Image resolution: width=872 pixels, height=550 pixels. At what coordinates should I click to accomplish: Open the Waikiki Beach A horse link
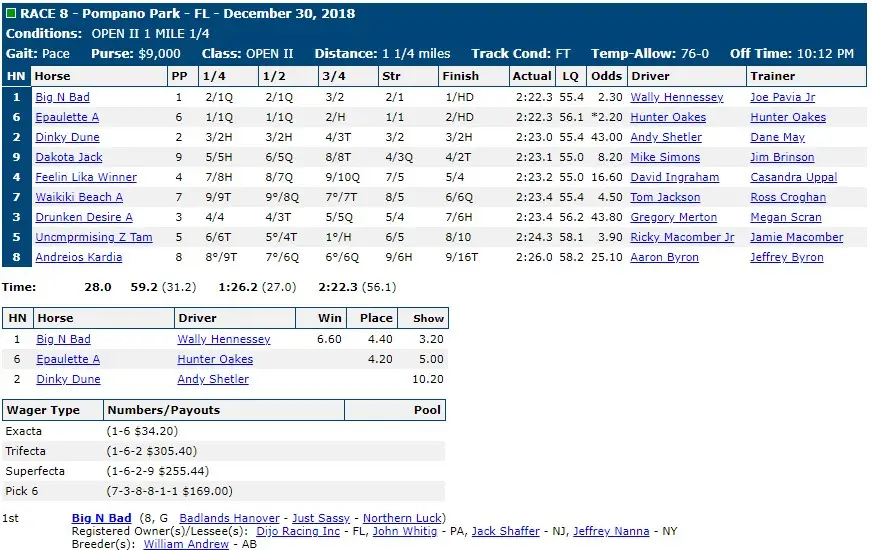pyautogui.click(x=79, y=197)
